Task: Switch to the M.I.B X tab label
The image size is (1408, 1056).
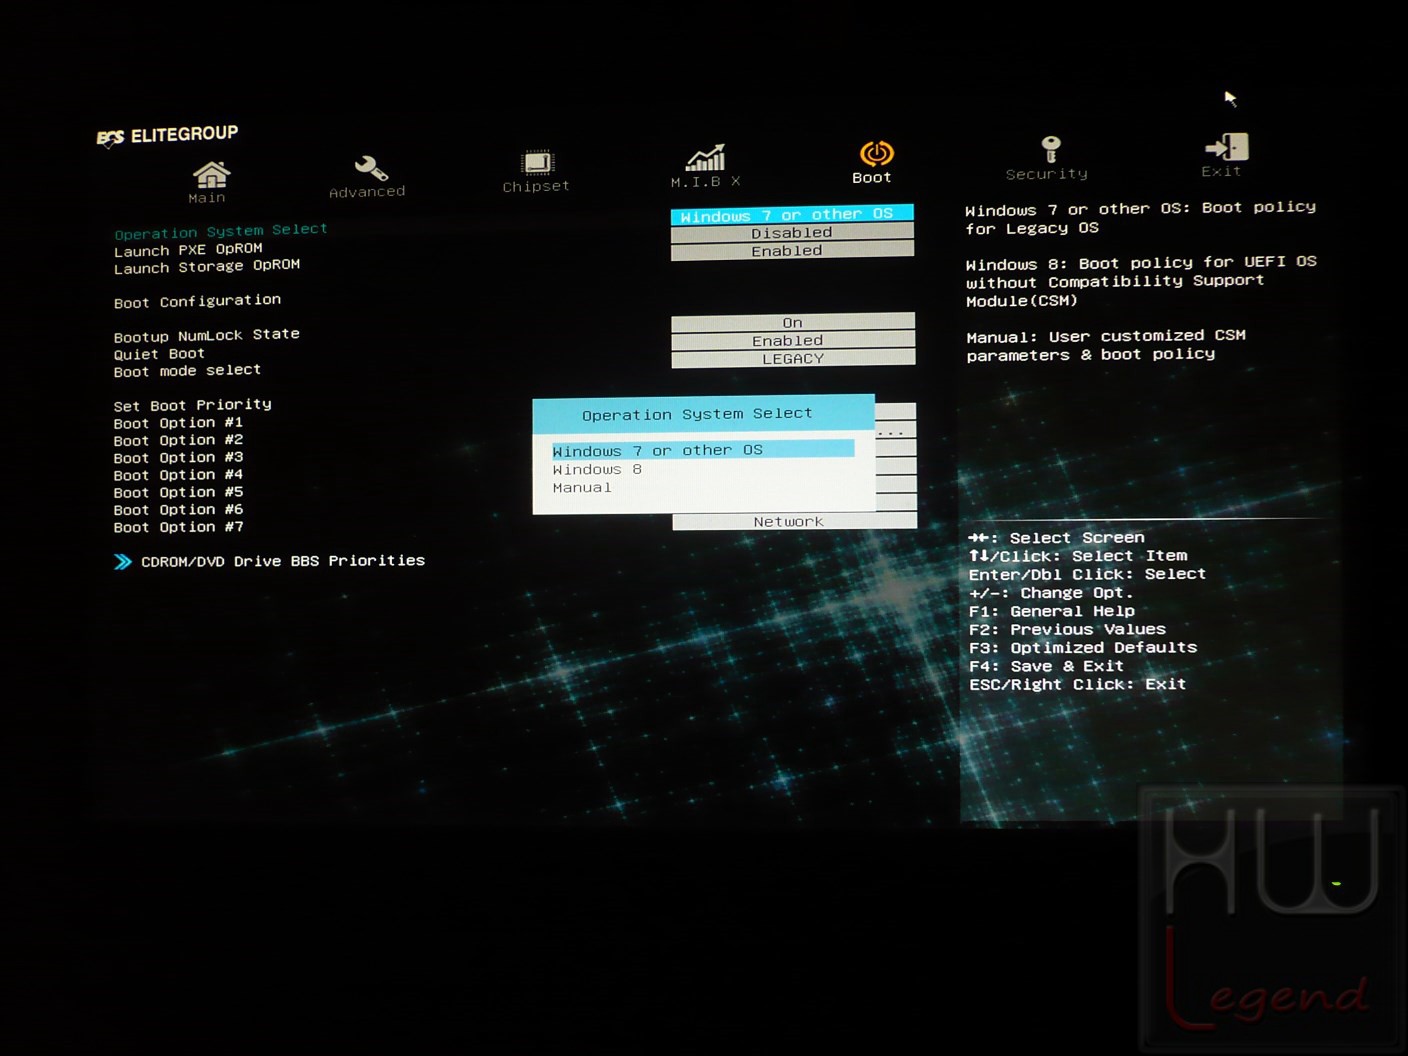Action: point(706,182)
